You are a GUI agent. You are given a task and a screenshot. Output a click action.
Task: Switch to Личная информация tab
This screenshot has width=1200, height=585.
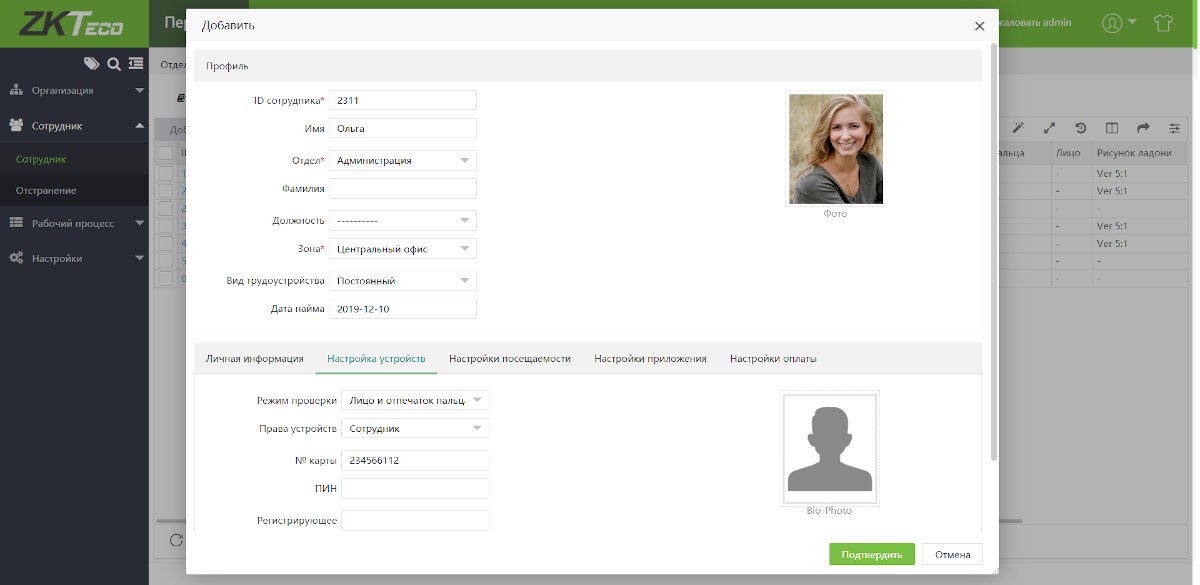tap(255, 359)
